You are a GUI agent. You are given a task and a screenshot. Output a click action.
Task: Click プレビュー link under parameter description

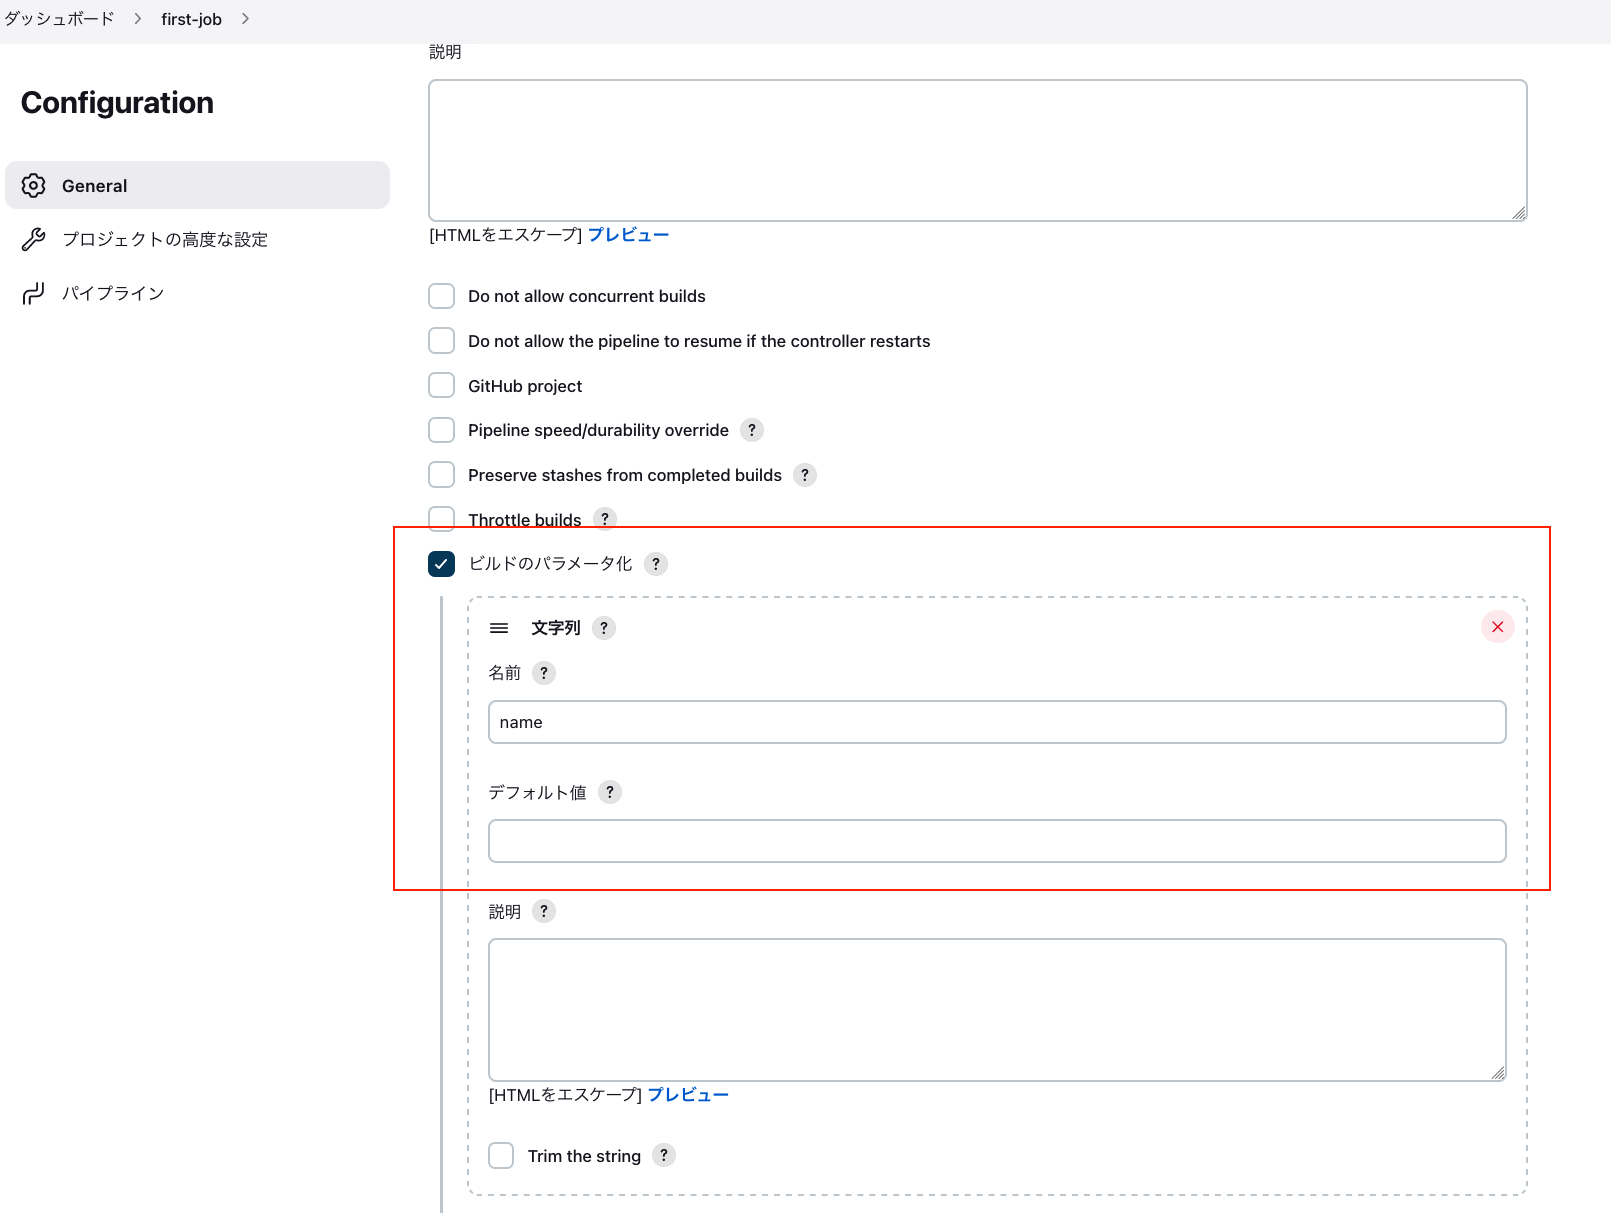click(688, 1095)
